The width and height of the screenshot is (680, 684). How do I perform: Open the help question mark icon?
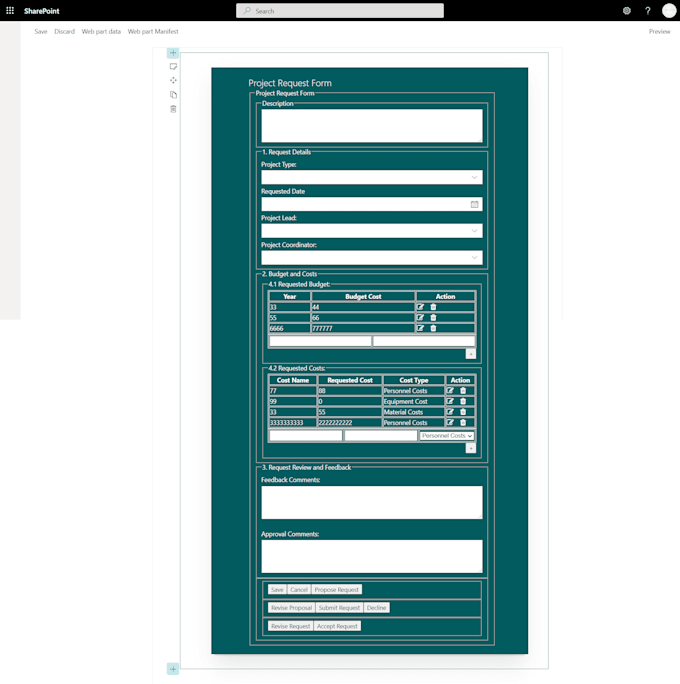tap(648, 11)
